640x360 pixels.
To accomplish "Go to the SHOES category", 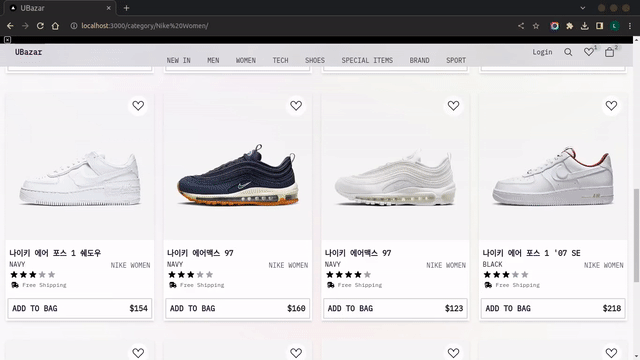I will (315, 60).
